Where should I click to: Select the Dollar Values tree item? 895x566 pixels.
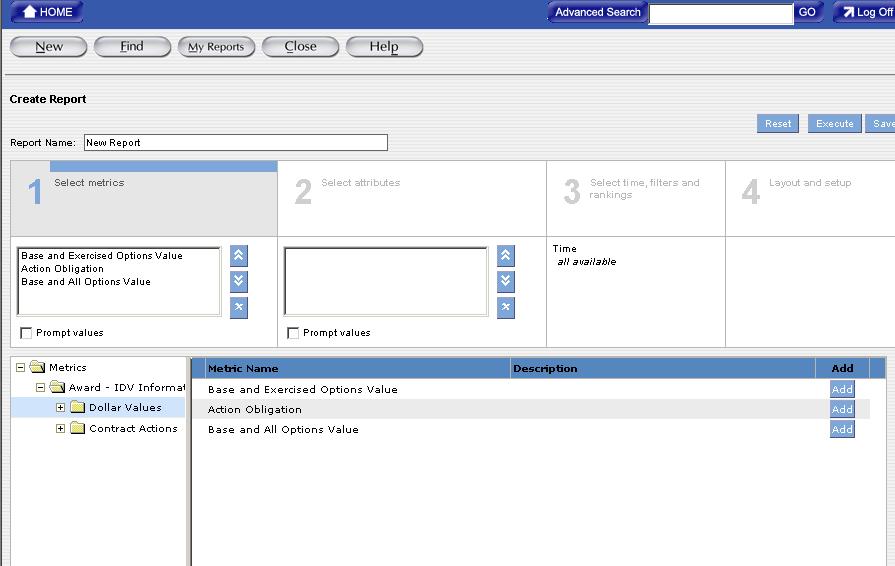point(125,407)
